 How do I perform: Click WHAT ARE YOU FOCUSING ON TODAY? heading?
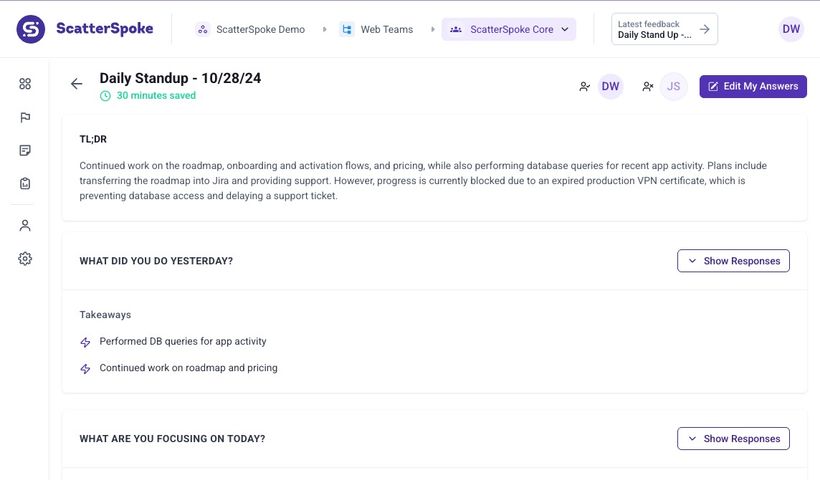[x=173, y=439]
